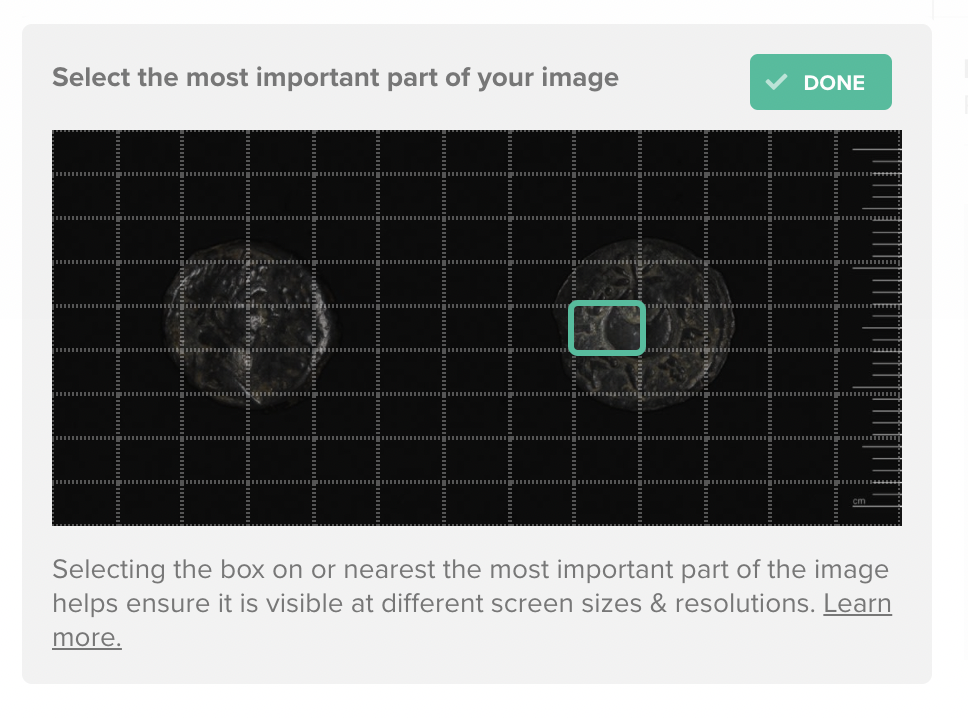Viewport: 968px width, 718px height.
Task: Select the rightmost cell in the green box's row
Action: tap(869, 328)
